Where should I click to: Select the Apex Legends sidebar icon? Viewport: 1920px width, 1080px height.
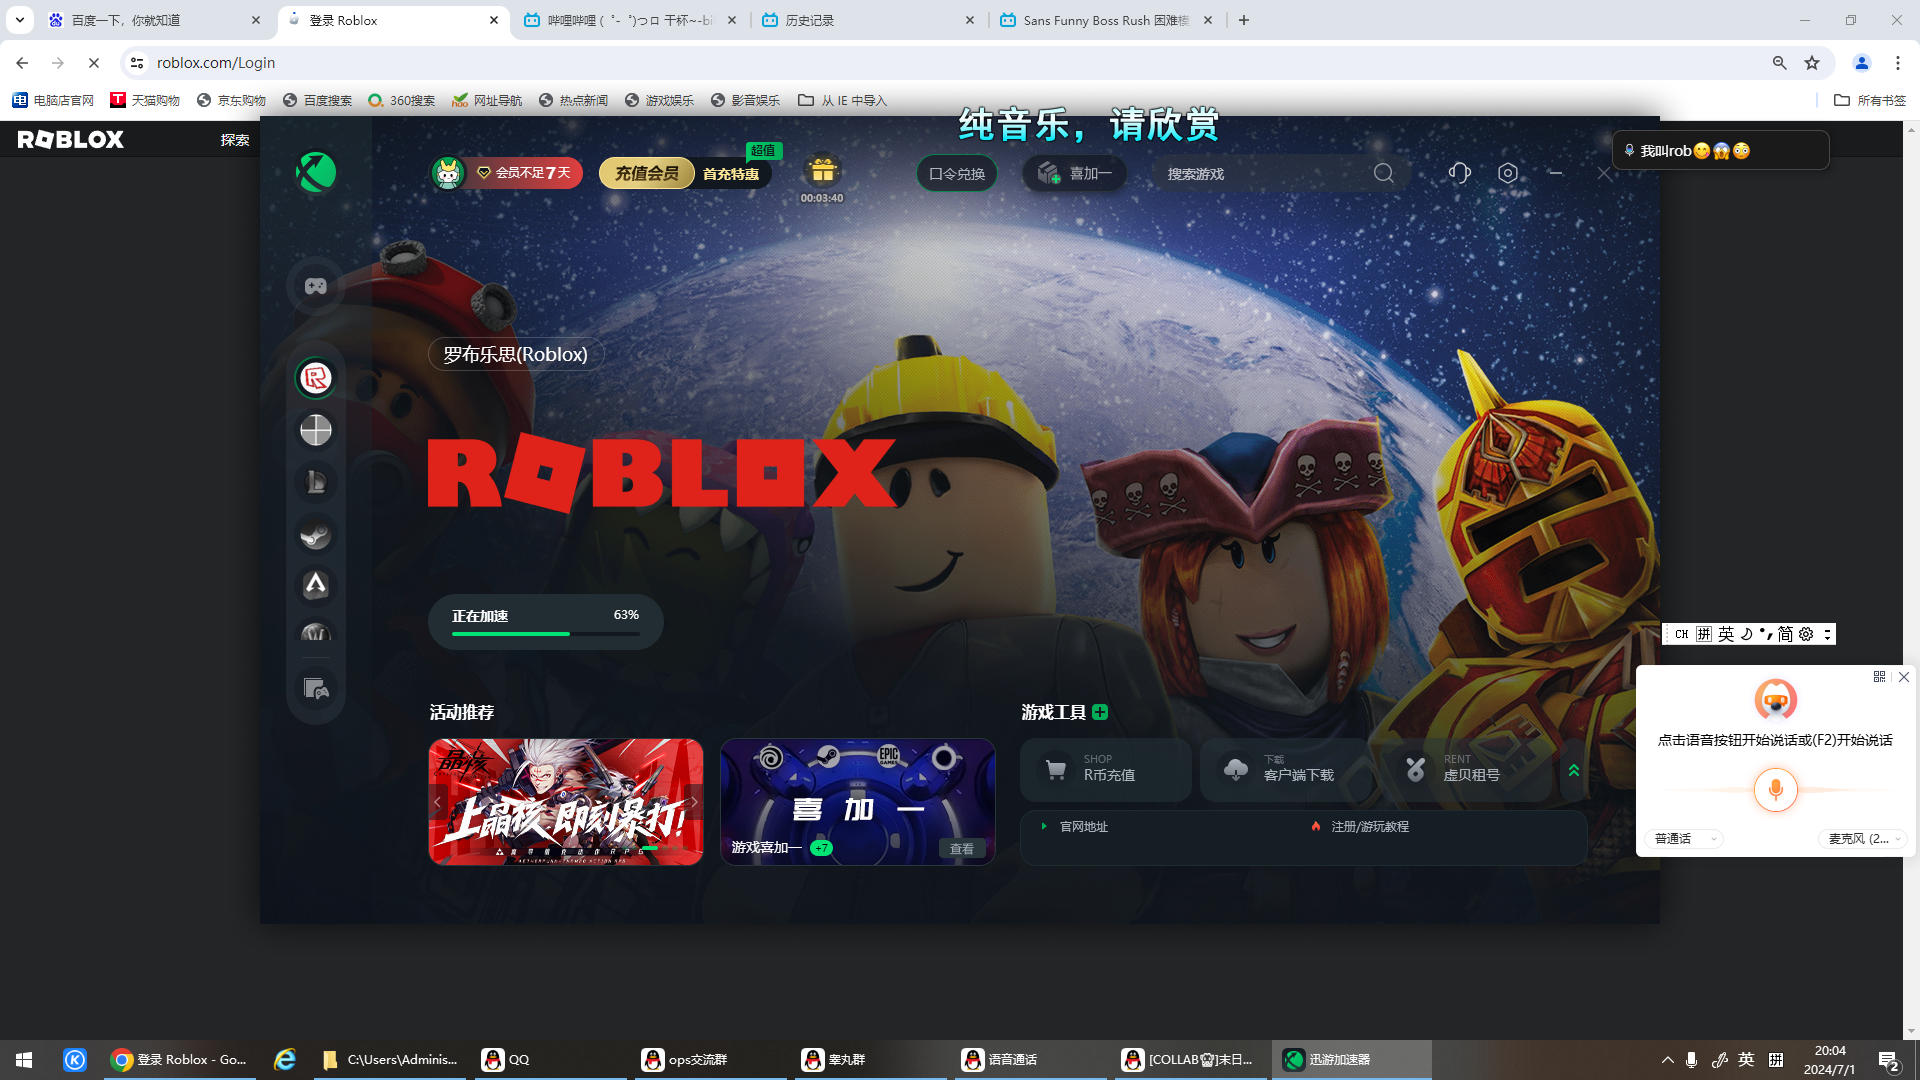316,585
